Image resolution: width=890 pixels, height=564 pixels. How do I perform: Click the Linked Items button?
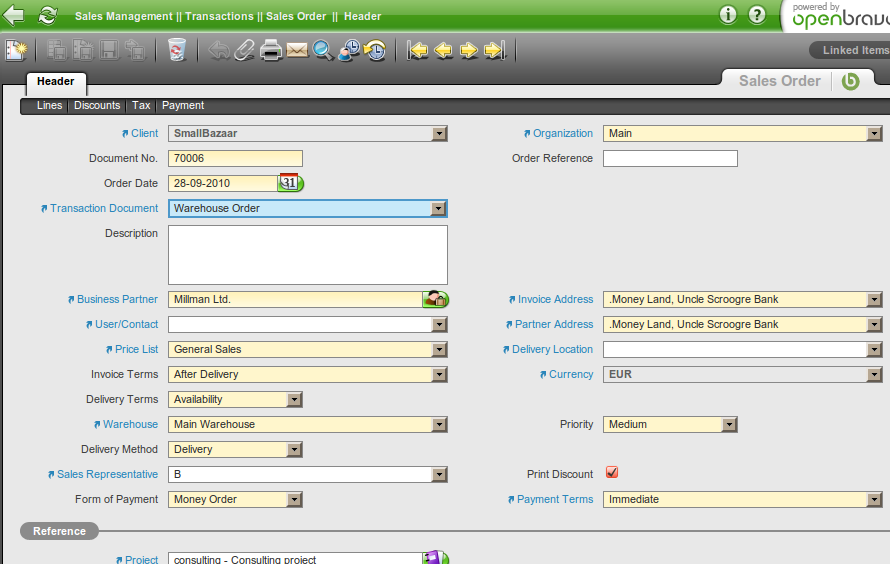tap(853, 50)
